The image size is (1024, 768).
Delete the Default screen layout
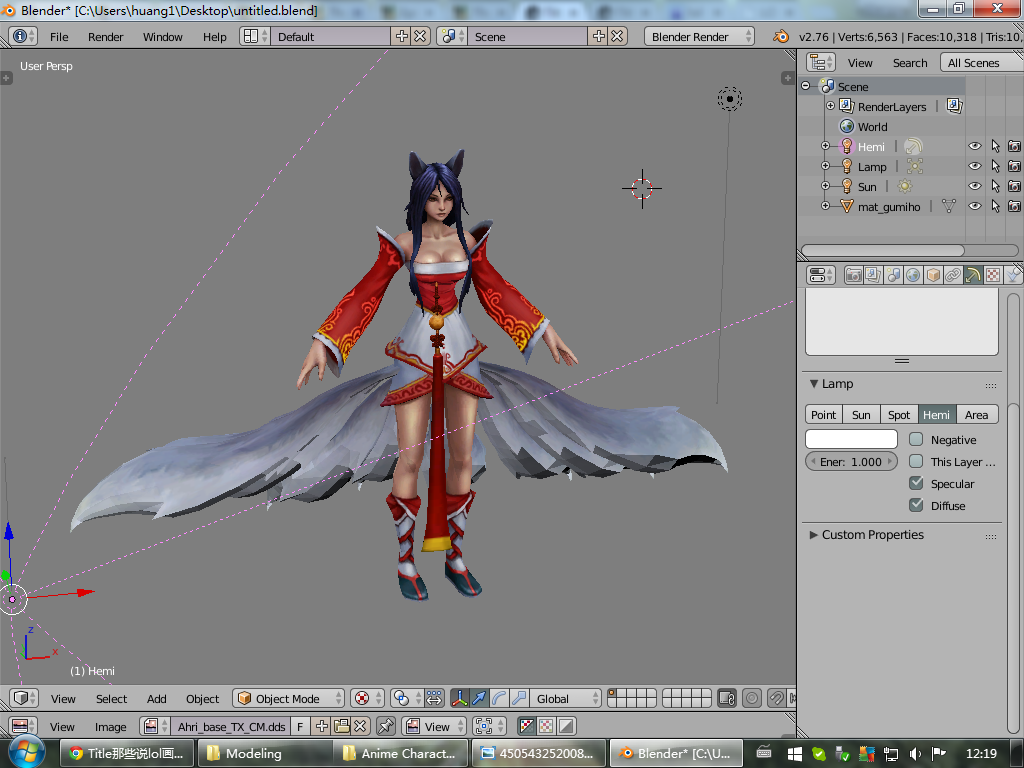(x=421, y=37)
